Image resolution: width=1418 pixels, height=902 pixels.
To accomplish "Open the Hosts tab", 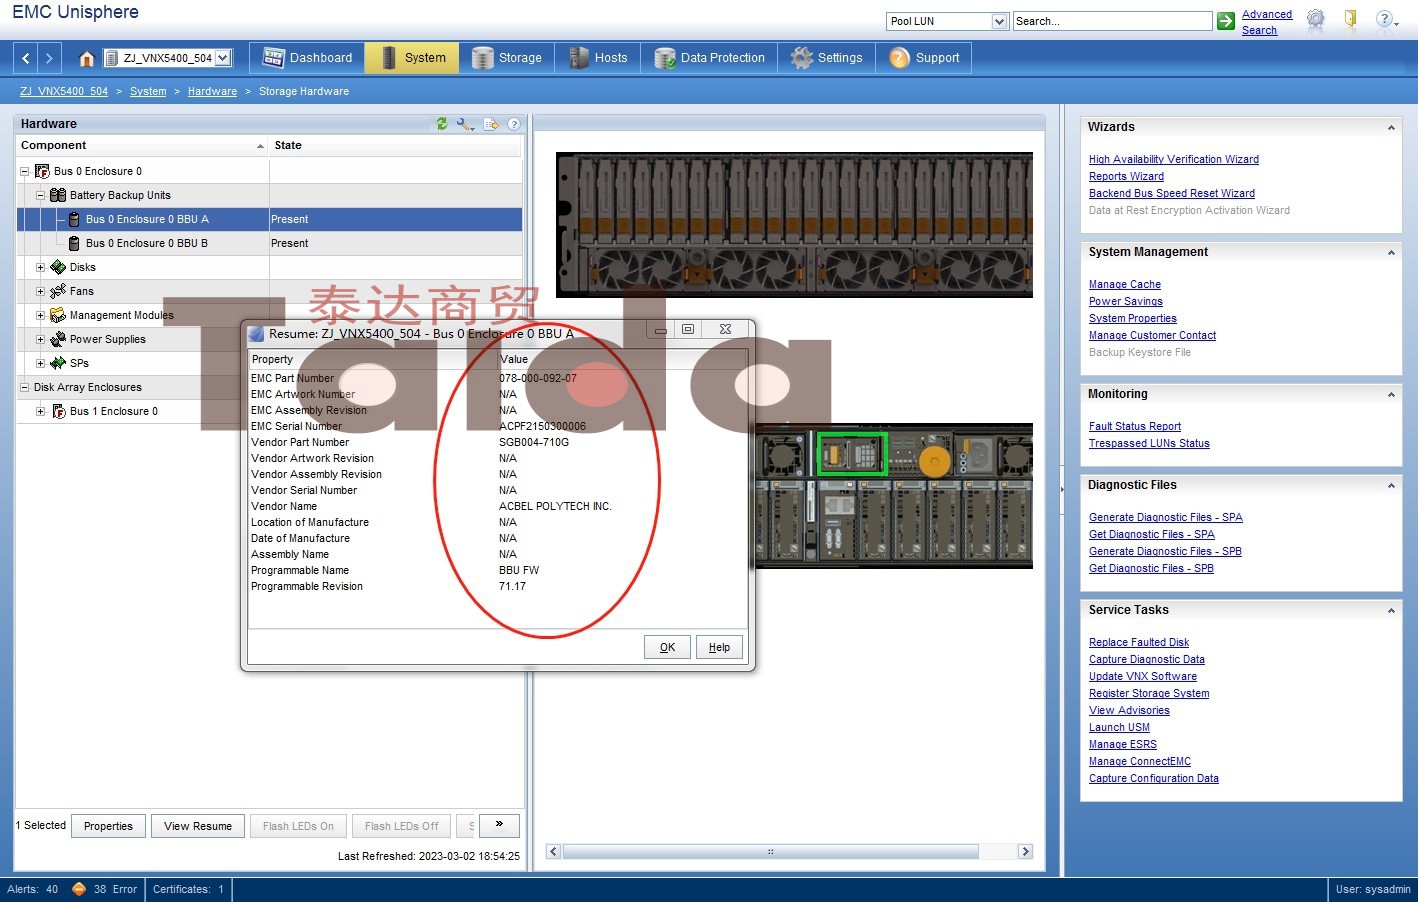I will point(598,58).
